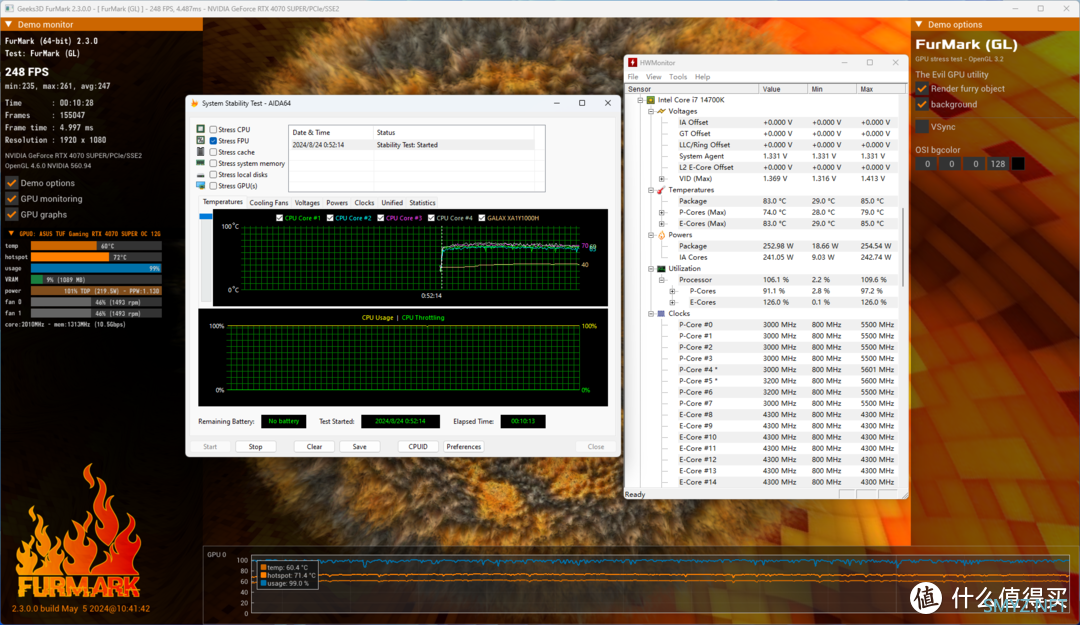Toggle GPU graphs checkbox in Demo monitor

(x=12, y=214)
